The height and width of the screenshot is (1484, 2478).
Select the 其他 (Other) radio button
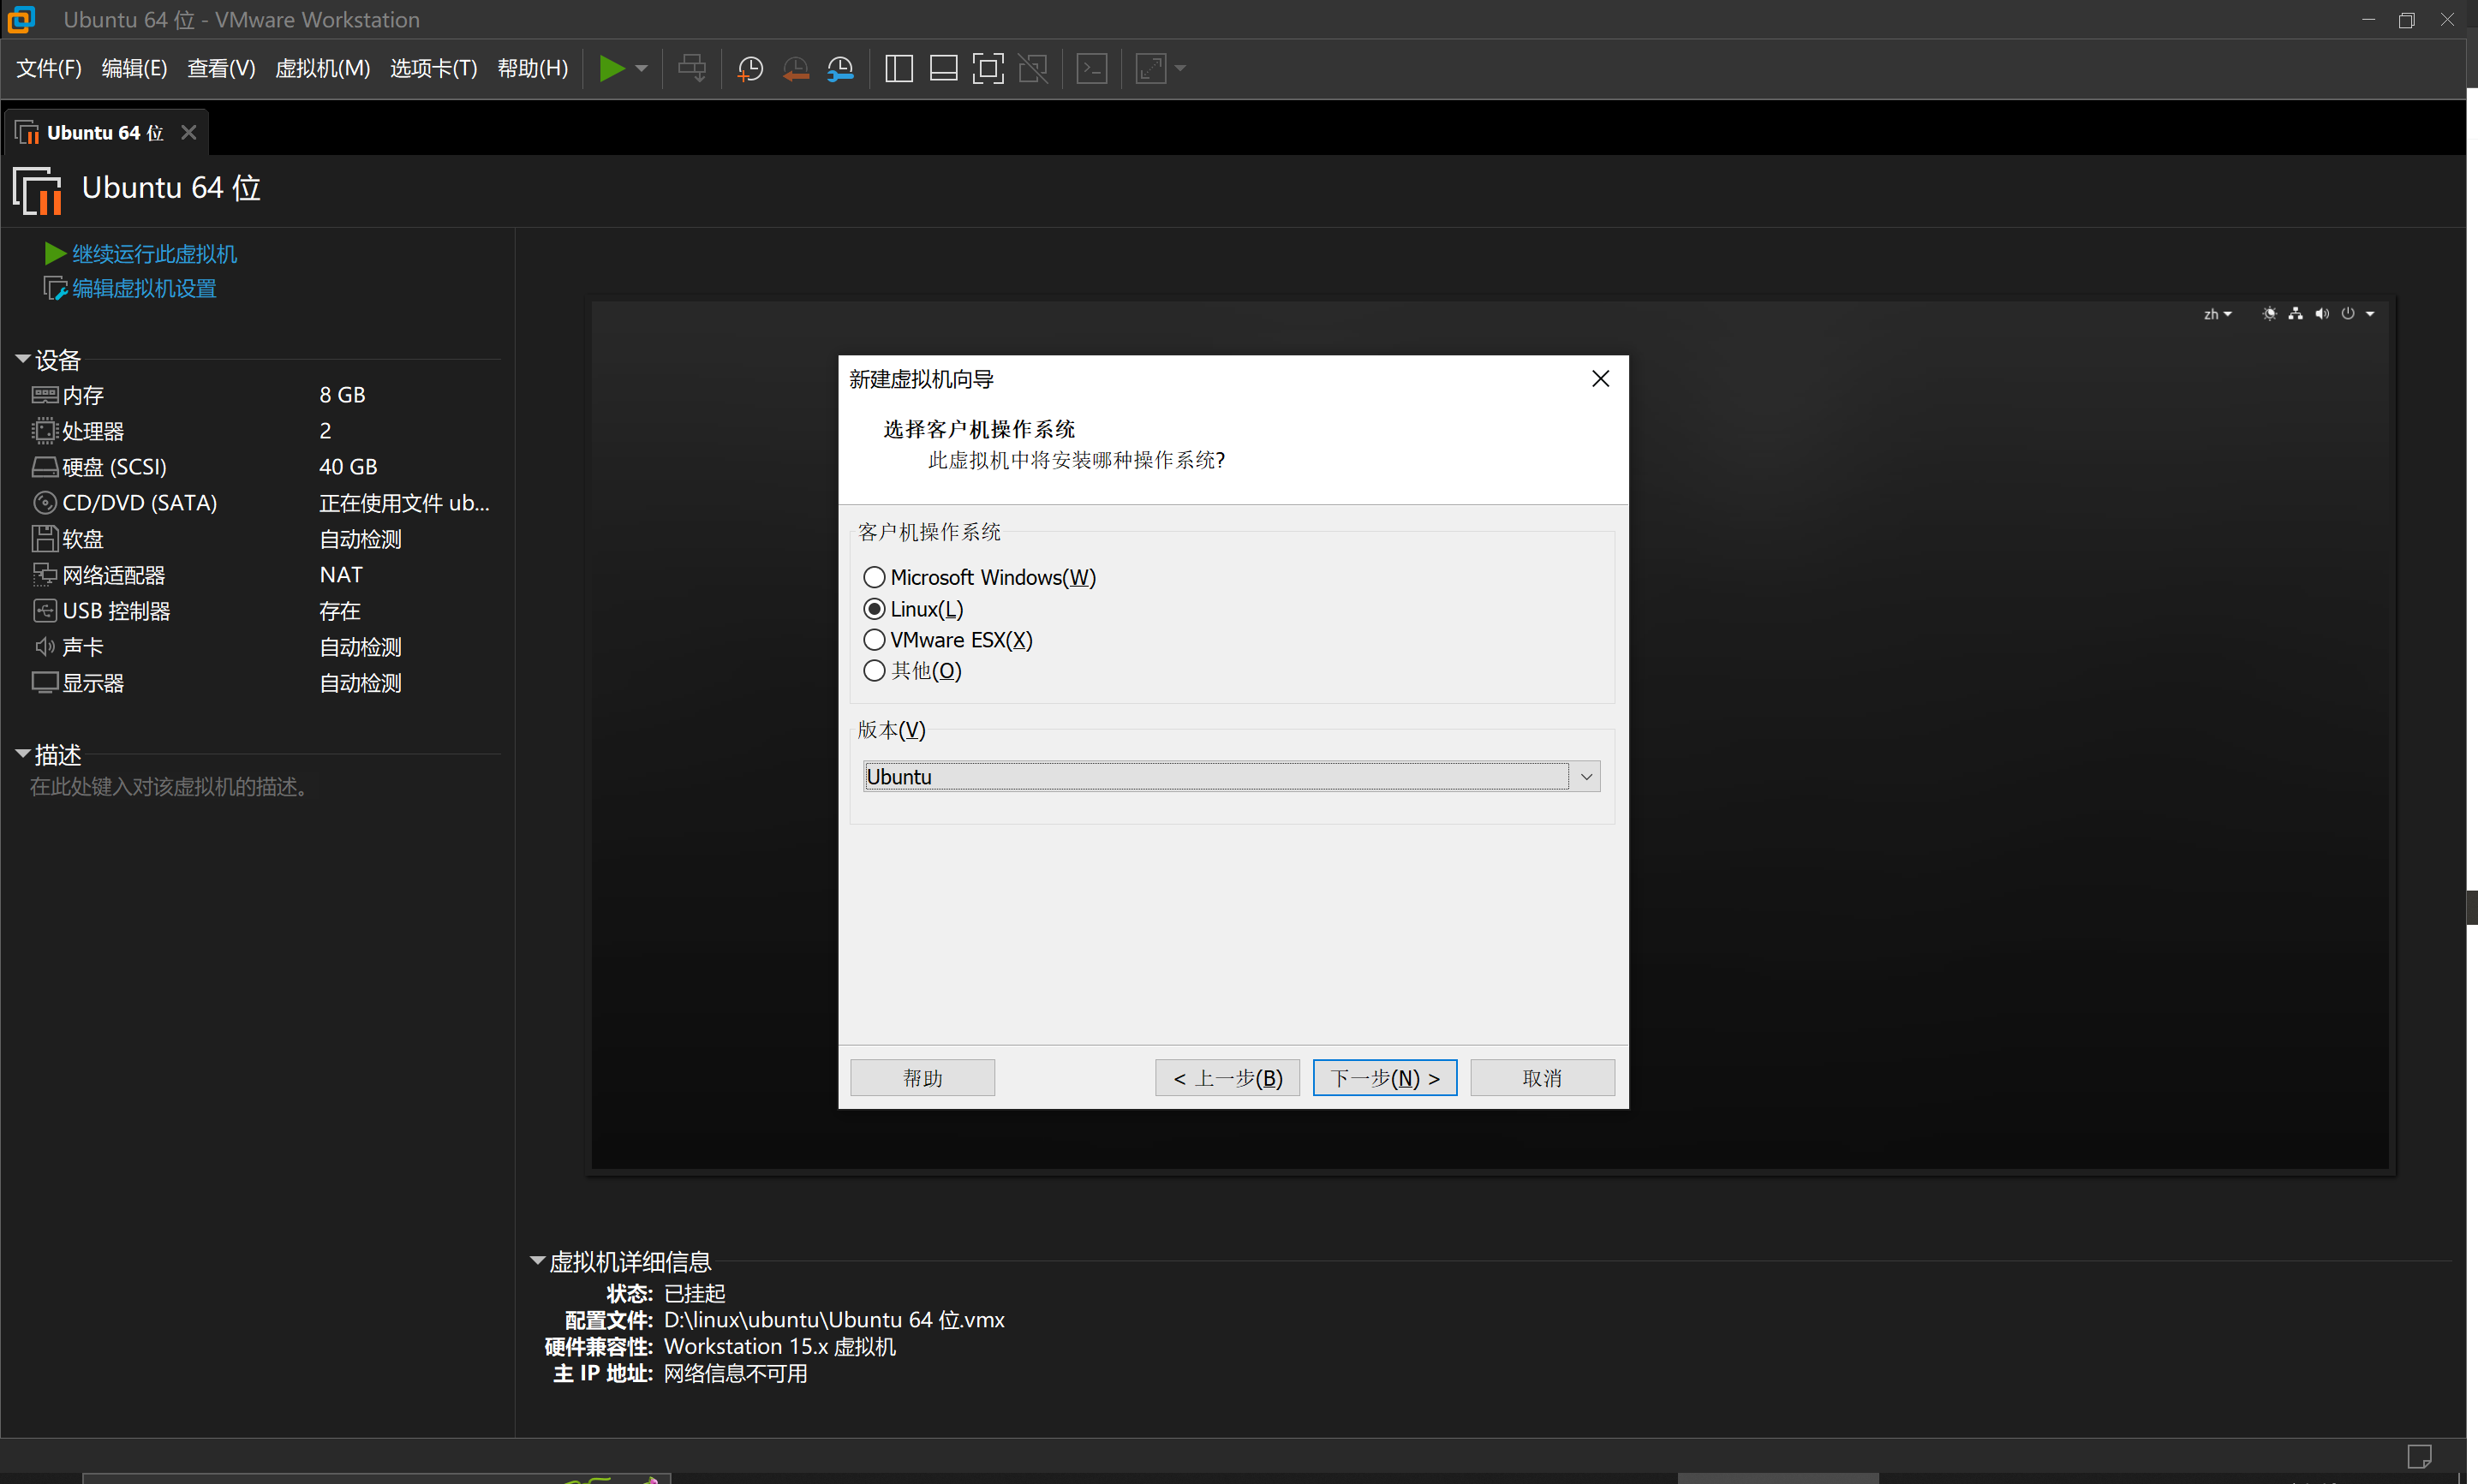(x=874, y=671)
